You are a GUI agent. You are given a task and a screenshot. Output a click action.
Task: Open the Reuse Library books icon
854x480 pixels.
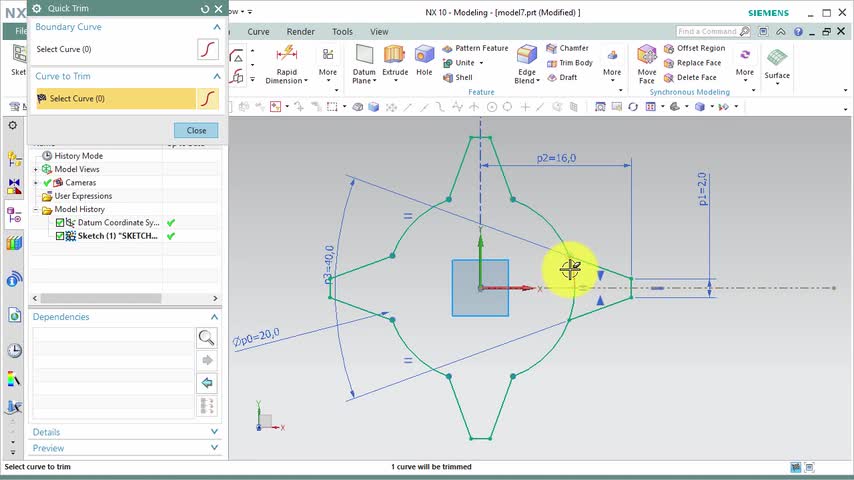(14, 243)
